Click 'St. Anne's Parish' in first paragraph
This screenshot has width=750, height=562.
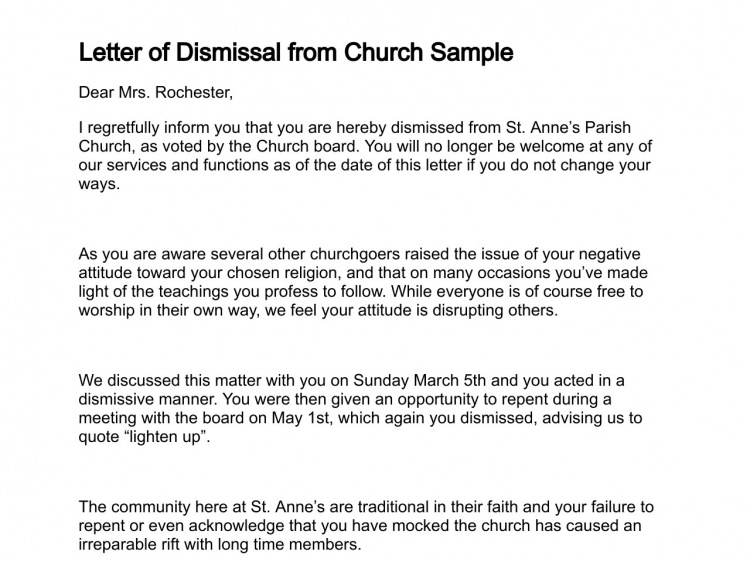point(569,128)
